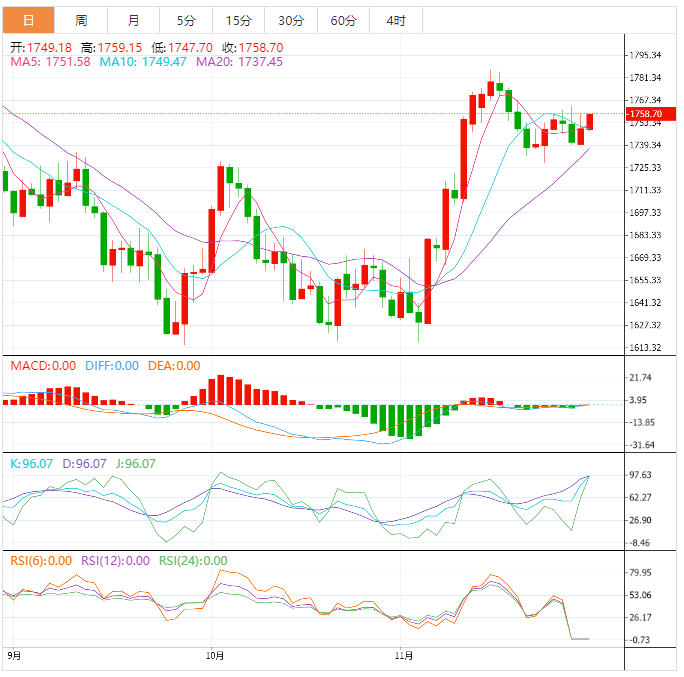Click the RSI(24) indicator label
The height and width of the screenshot is (677, 684).
coord(193,561)
